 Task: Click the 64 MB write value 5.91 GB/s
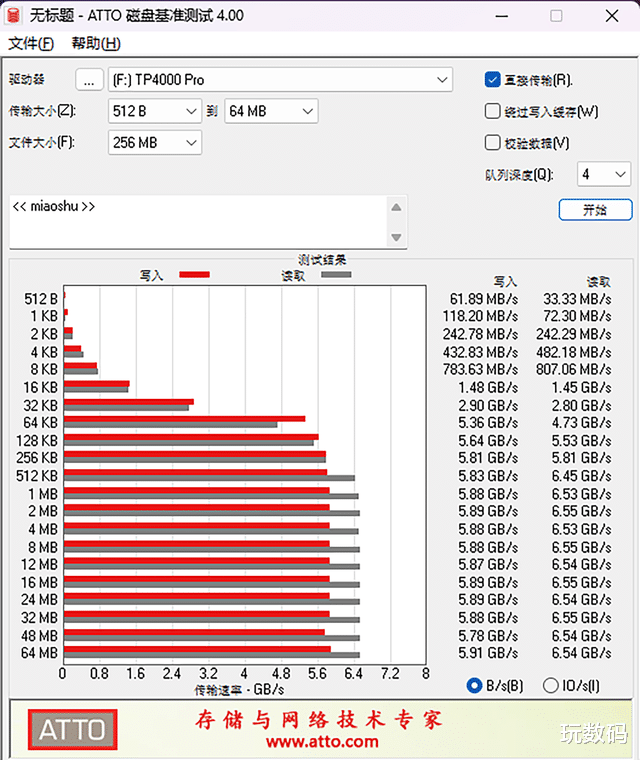pyautogui.click(x=488, y=653)
